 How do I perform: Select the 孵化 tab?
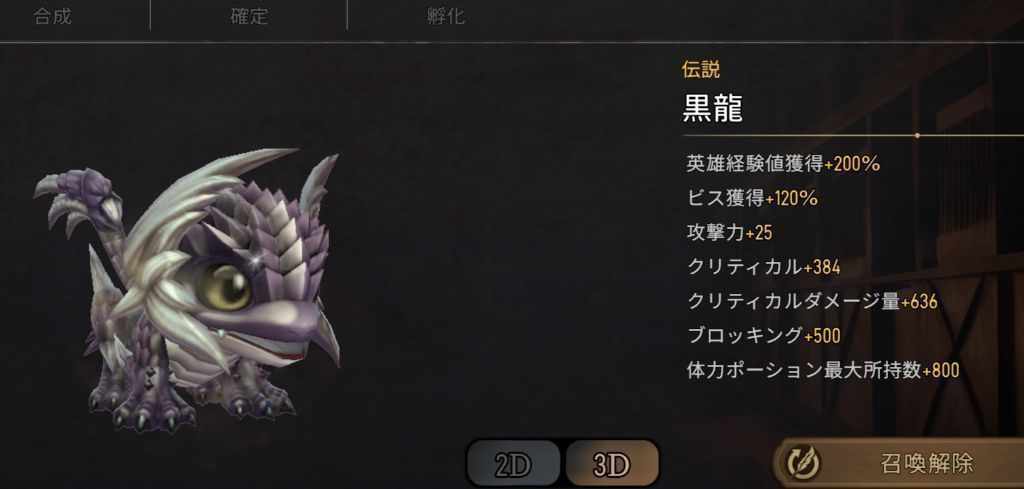tap(445, 16)
